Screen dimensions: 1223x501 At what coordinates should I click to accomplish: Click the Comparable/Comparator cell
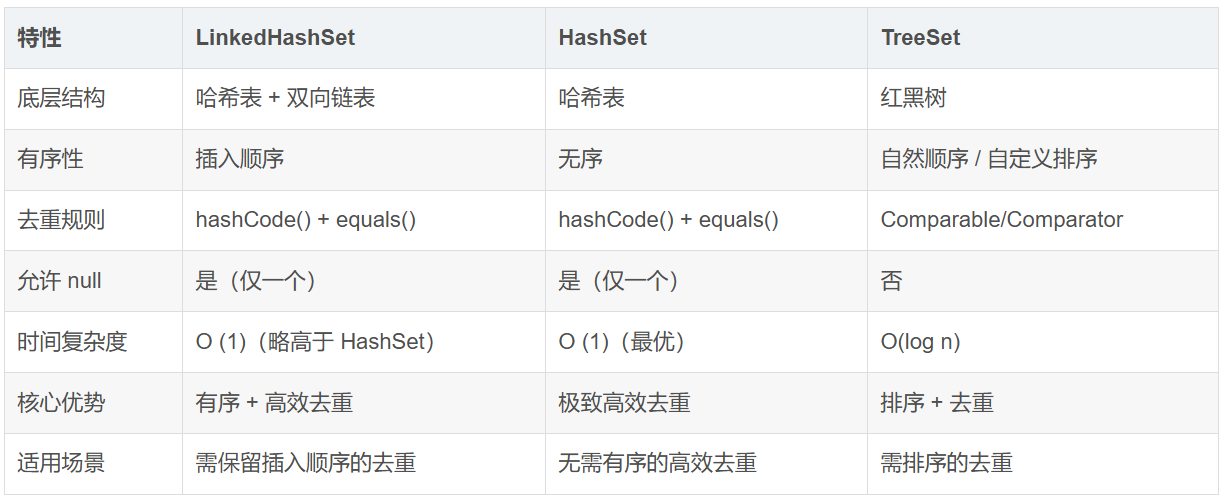(1001, 220)
